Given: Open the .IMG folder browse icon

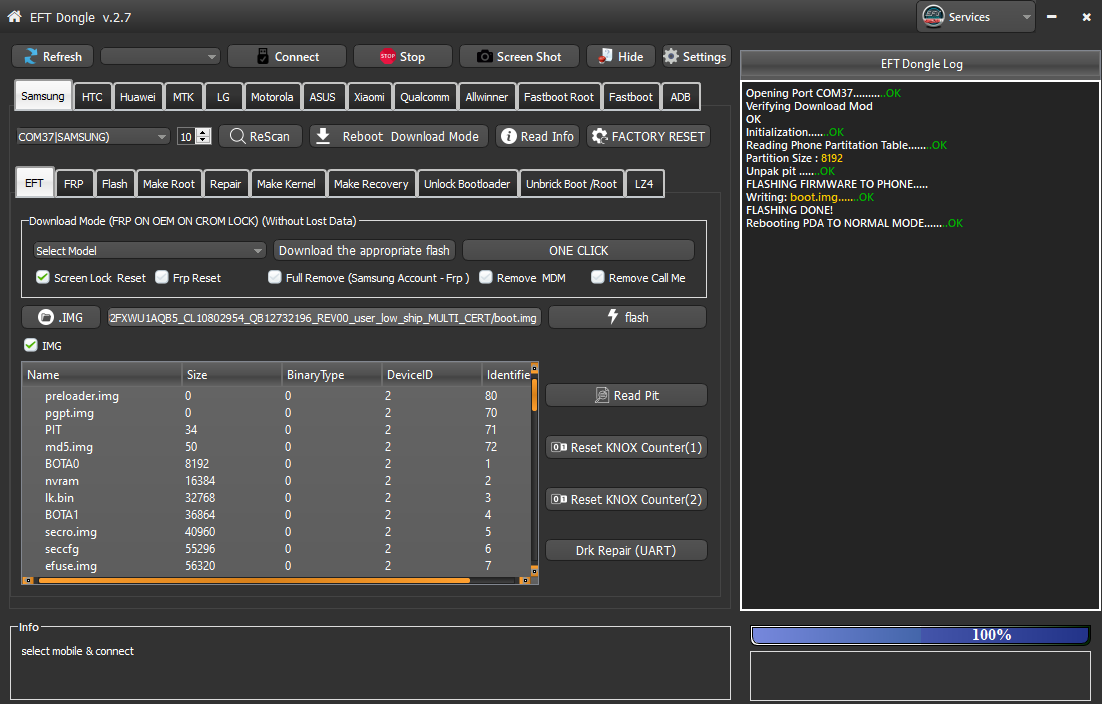Looking at the screenshot, I should pos(45,318).
